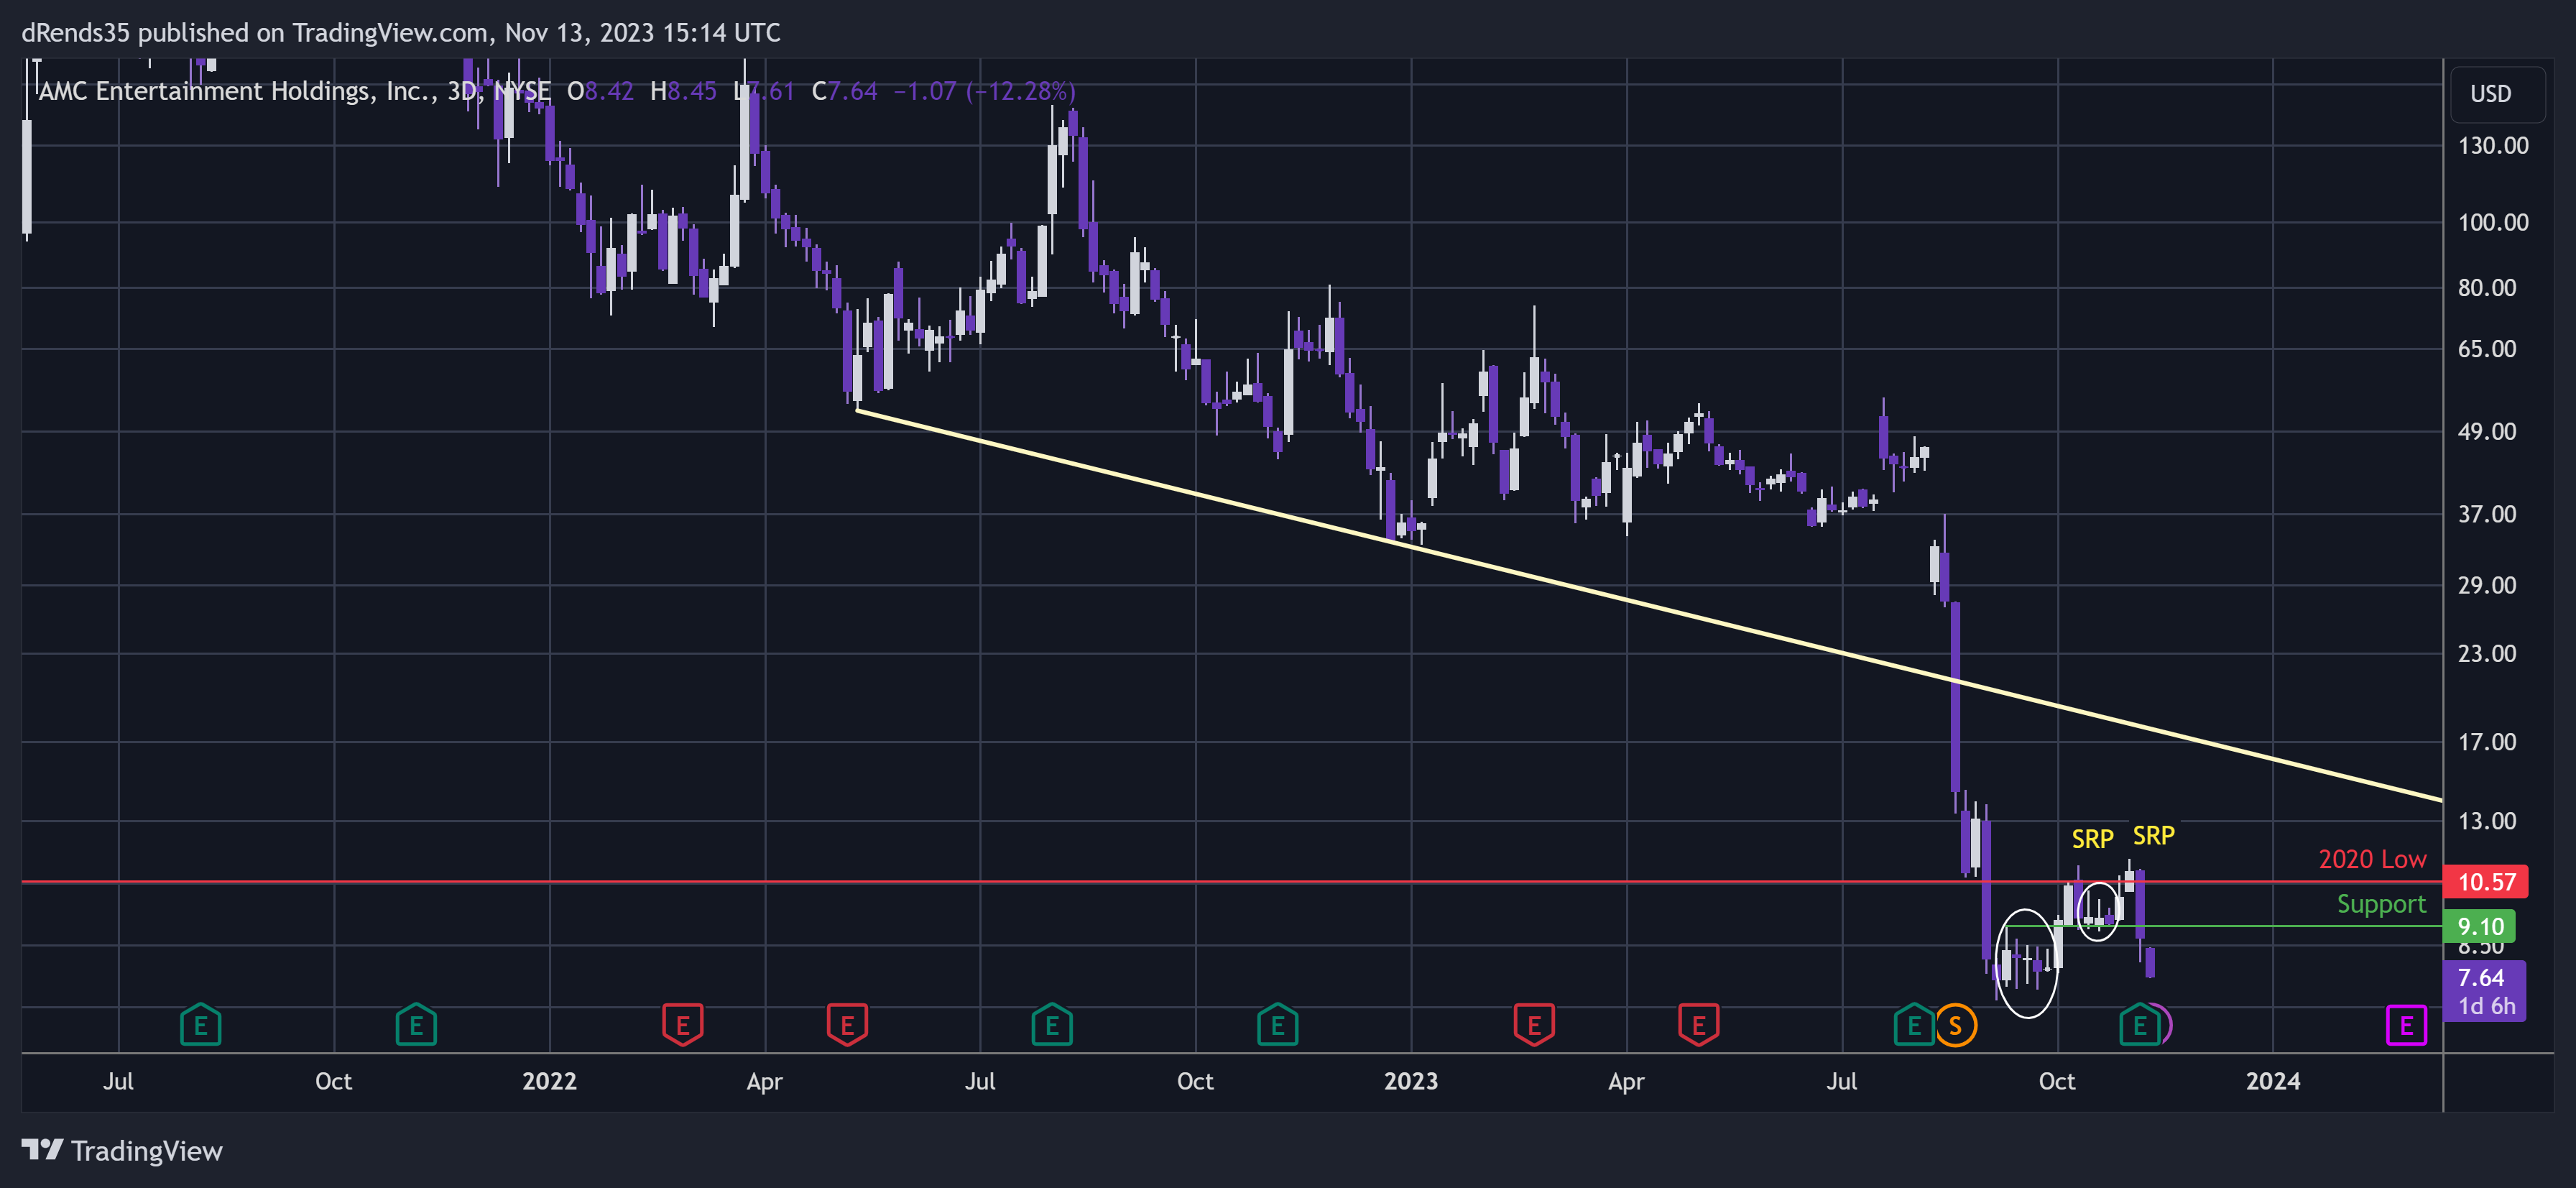The width and height of the screenshot is (2576, 1188).
Task: Select the second SRP annotation
Action: pos(2153,835)
